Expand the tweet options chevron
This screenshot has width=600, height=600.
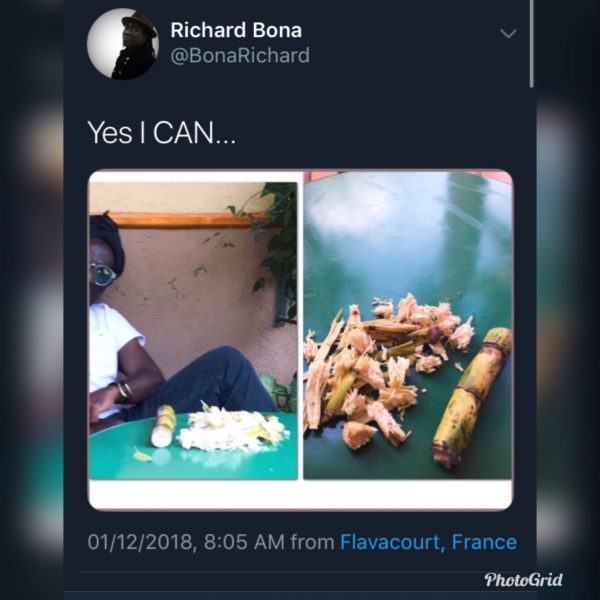(x=508, y=33)
